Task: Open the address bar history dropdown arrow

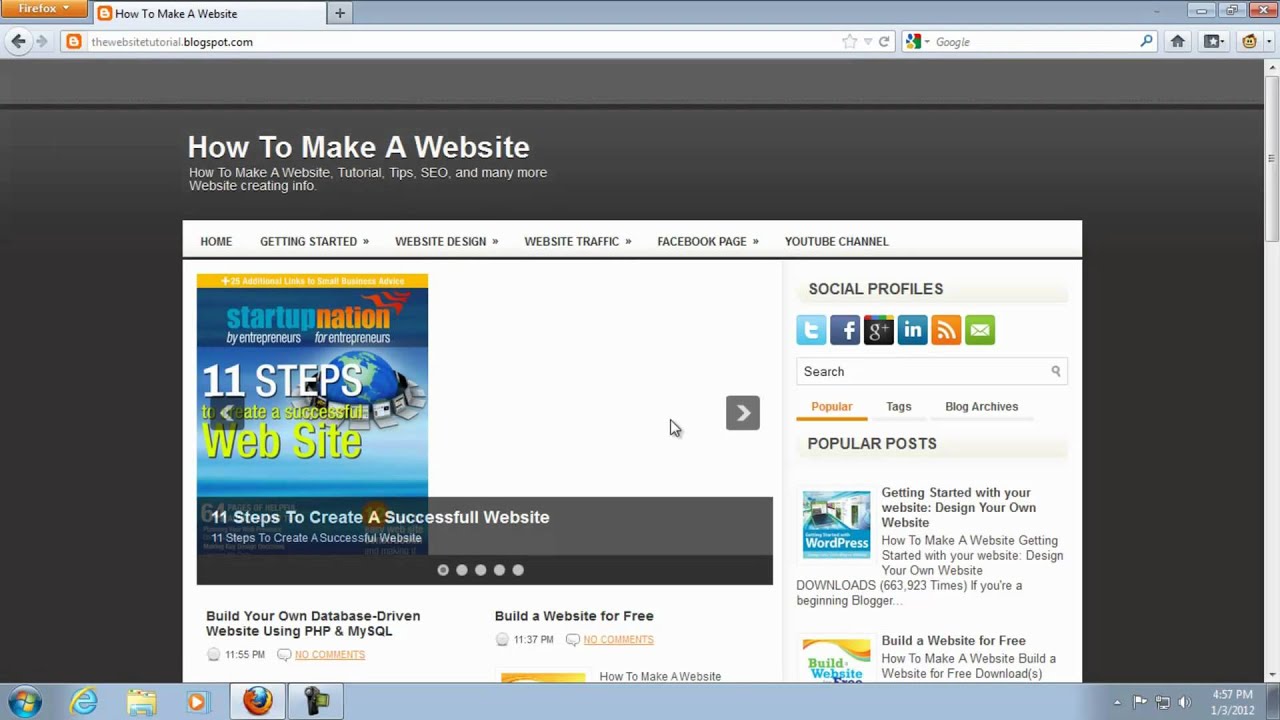Action: (867, 42)
